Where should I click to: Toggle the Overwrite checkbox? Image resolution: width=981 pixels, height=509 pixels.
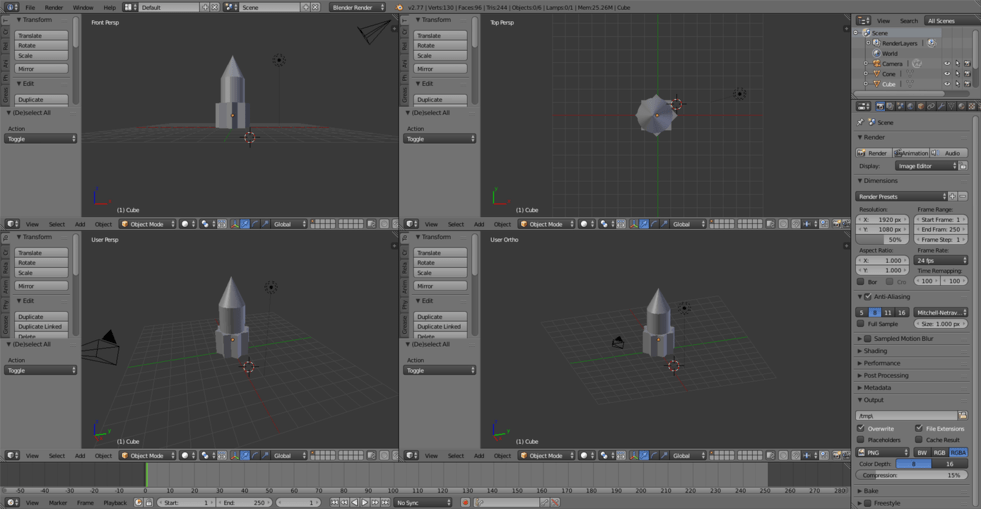pos(861,428)
